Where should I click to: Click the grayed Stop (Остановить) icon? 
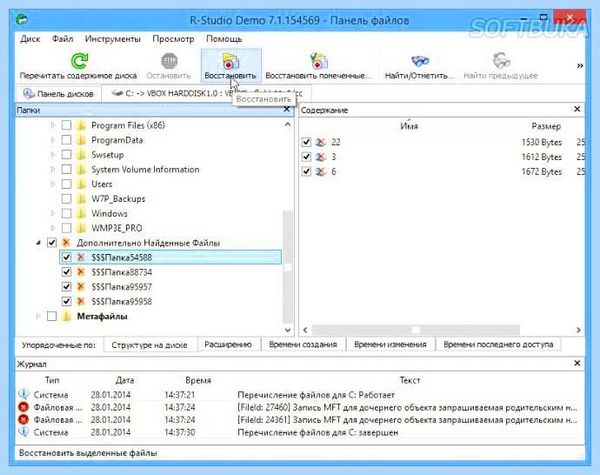point(169,61)
